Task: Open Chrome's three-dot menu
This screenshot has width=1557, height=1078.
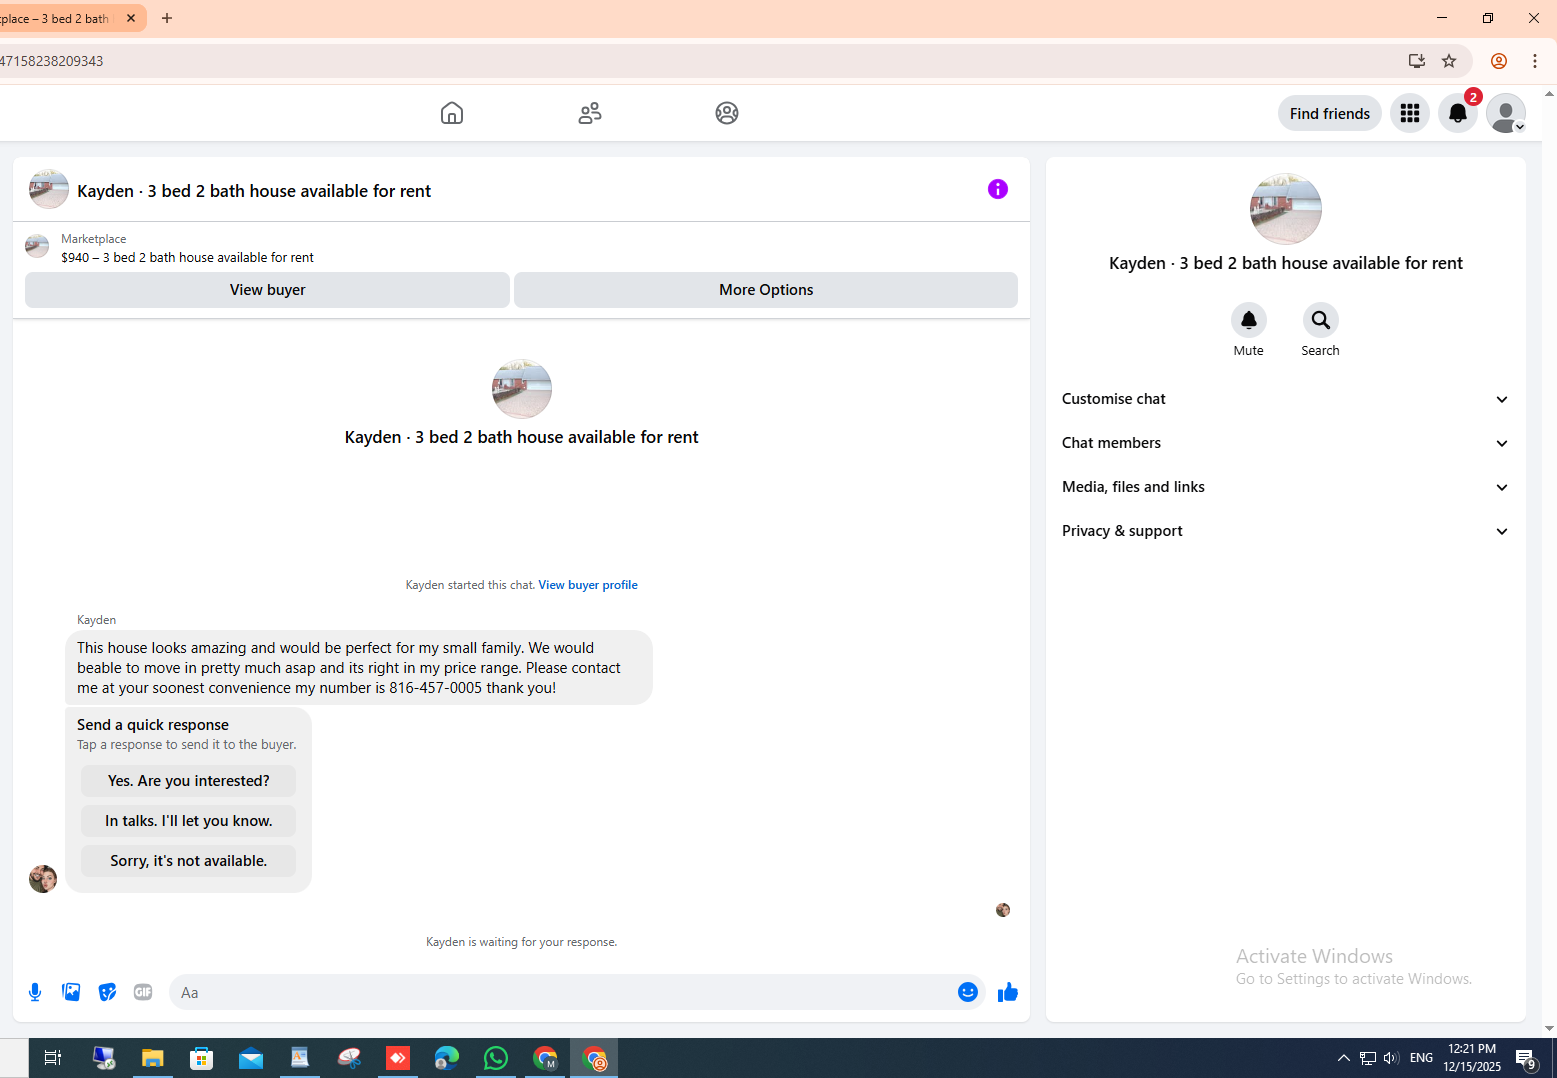Action: 1535,61
